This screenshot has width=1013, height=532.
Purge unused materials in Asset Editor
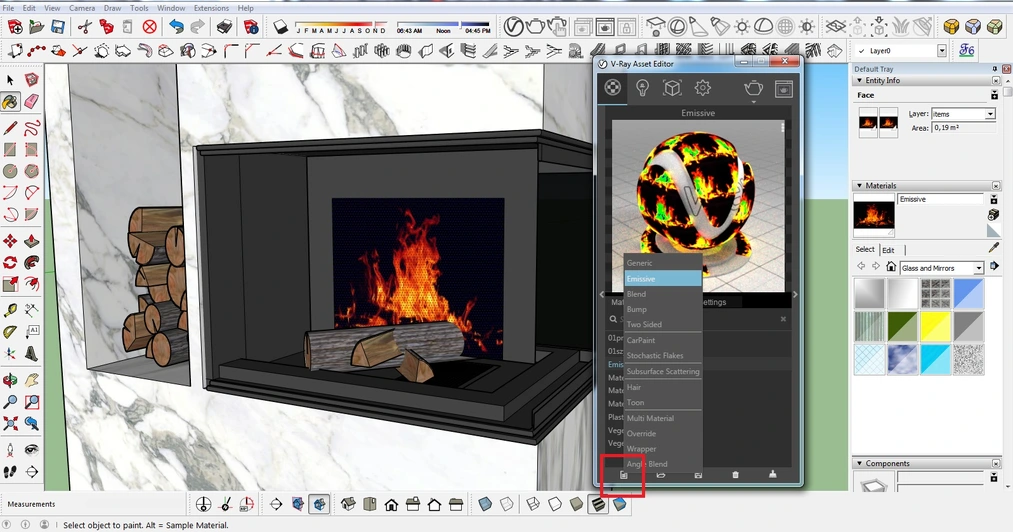(773, 474)
